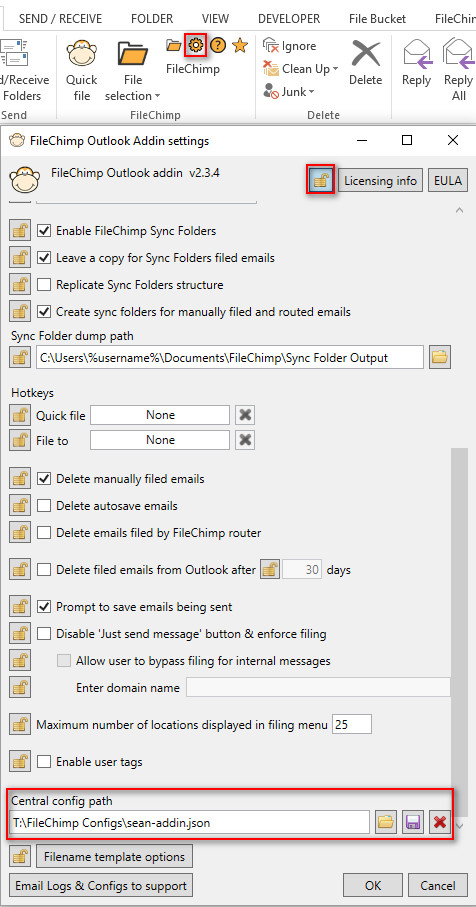Toggle lock icon for Quick file hotkey
The width and height of the screenshot is (476, 907).
(20, 415)
